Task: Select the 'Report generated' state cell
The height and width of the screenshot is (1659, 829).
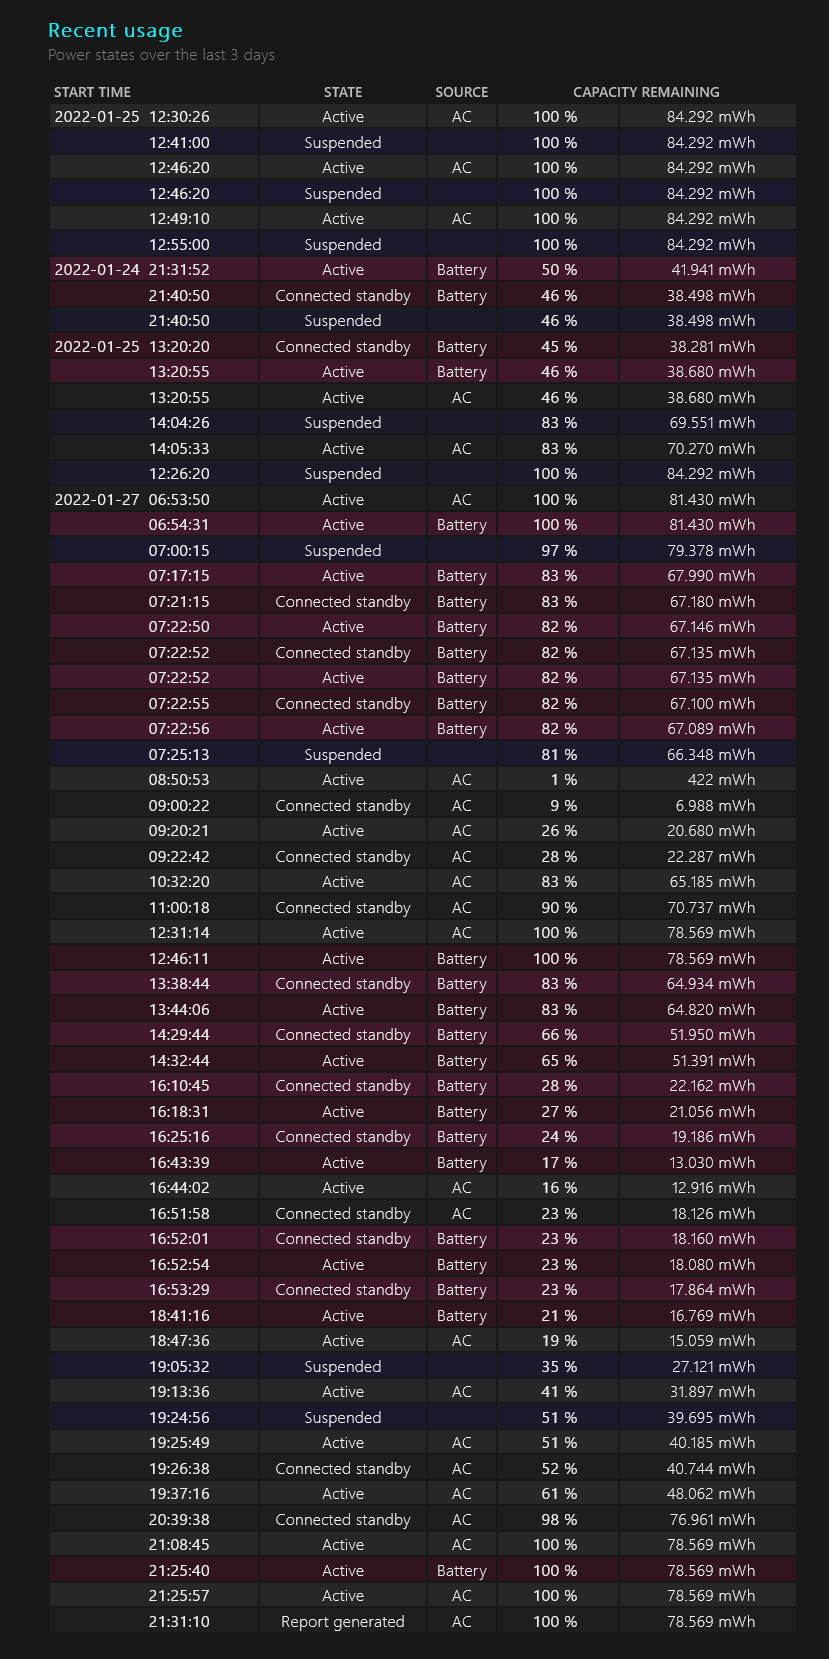Action: [x=343, y=1622]
